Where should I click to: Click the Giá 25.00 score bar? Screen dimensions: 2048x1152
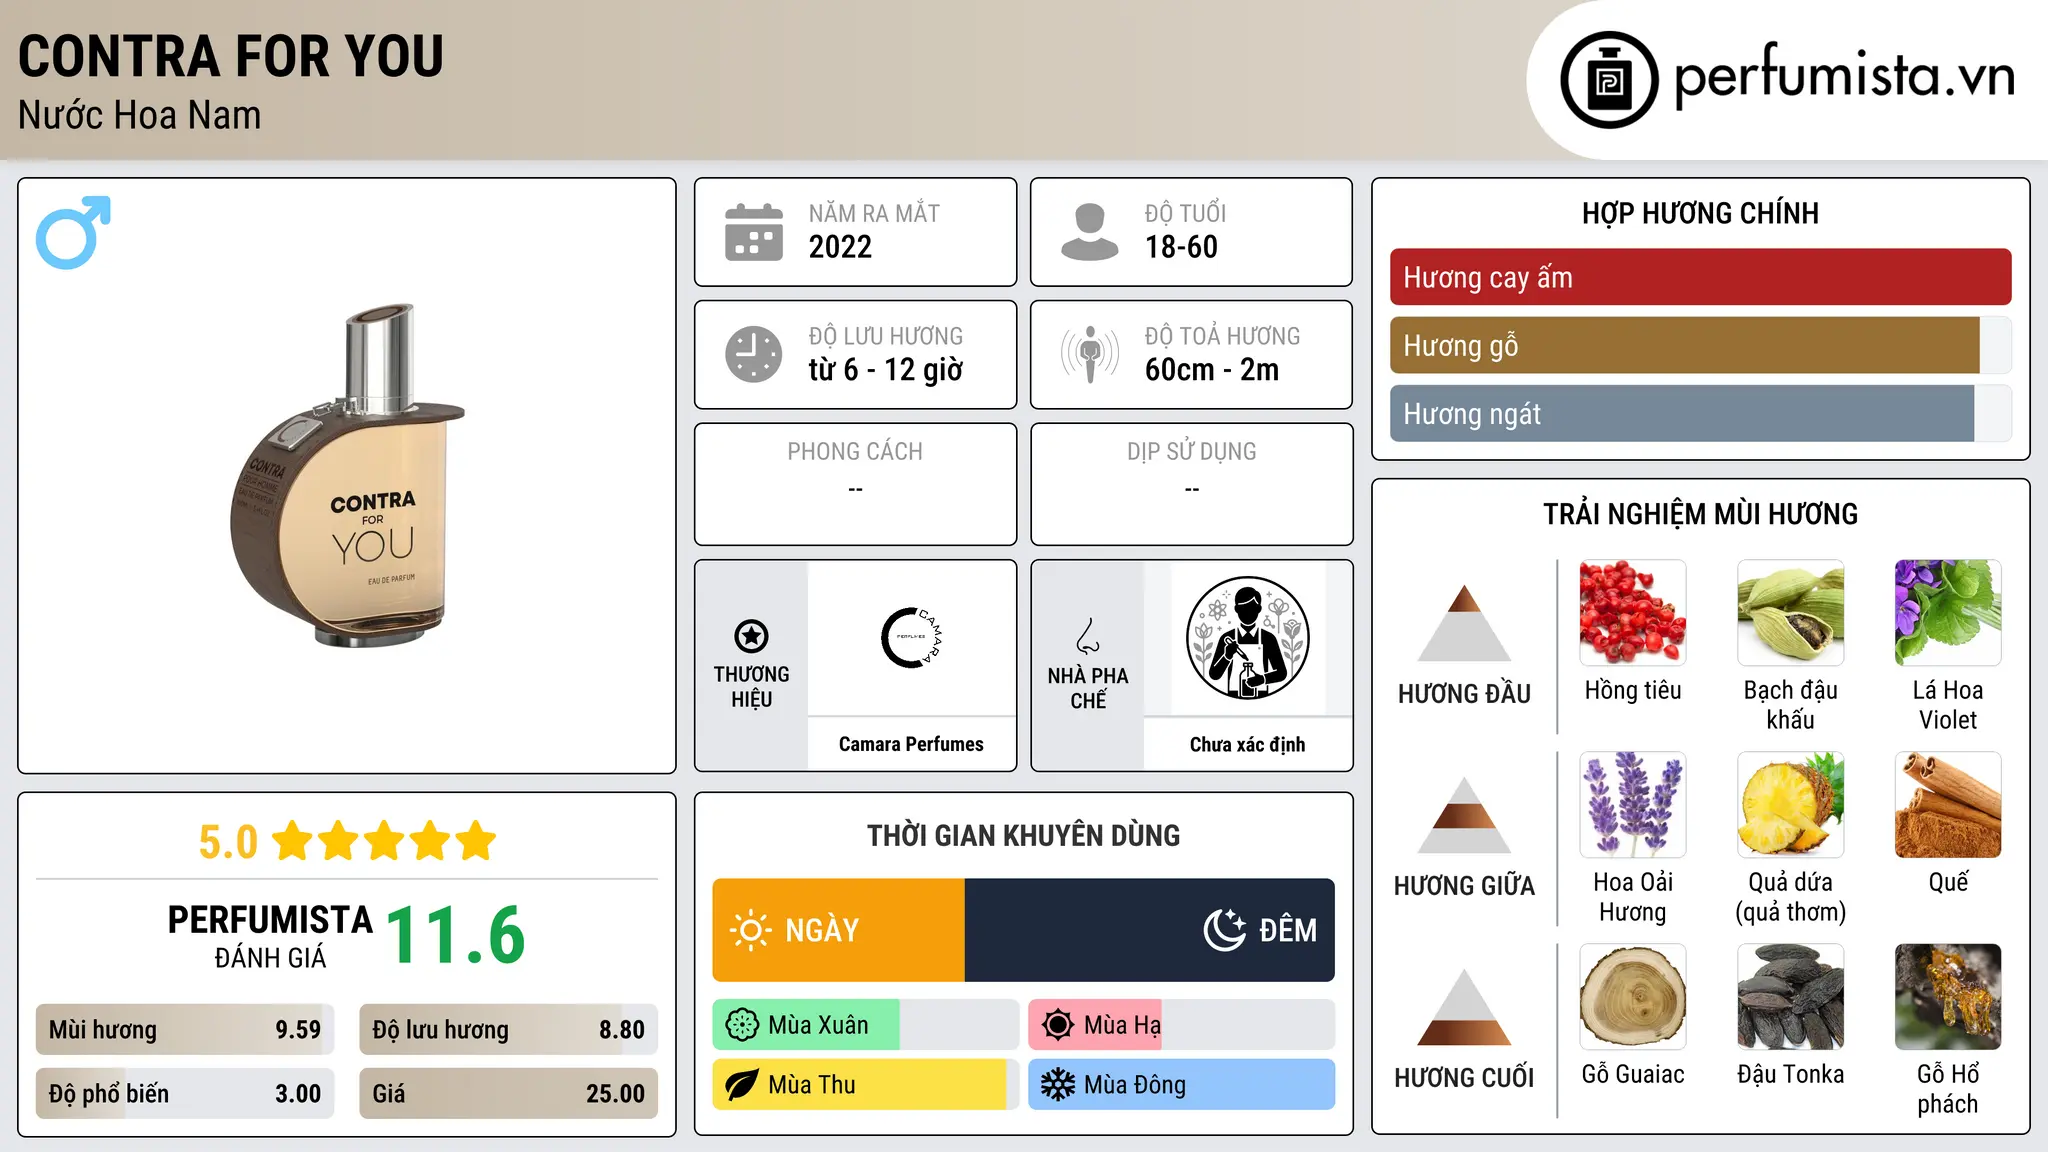(508, 1093)
